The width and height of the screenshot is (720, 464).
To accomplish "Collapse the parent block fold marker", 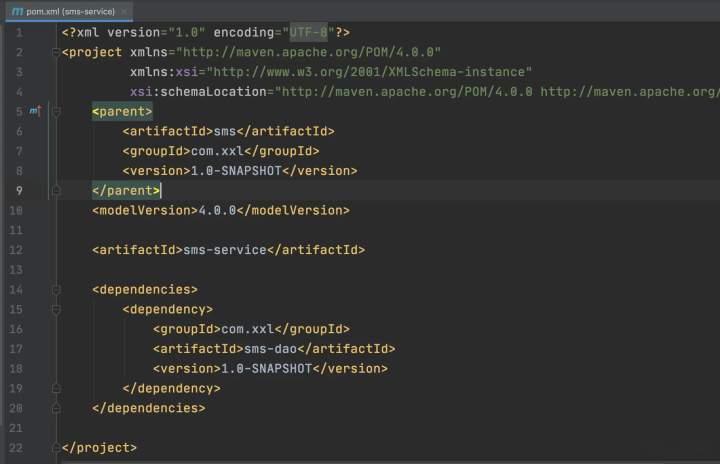I will tap(56, 111).
